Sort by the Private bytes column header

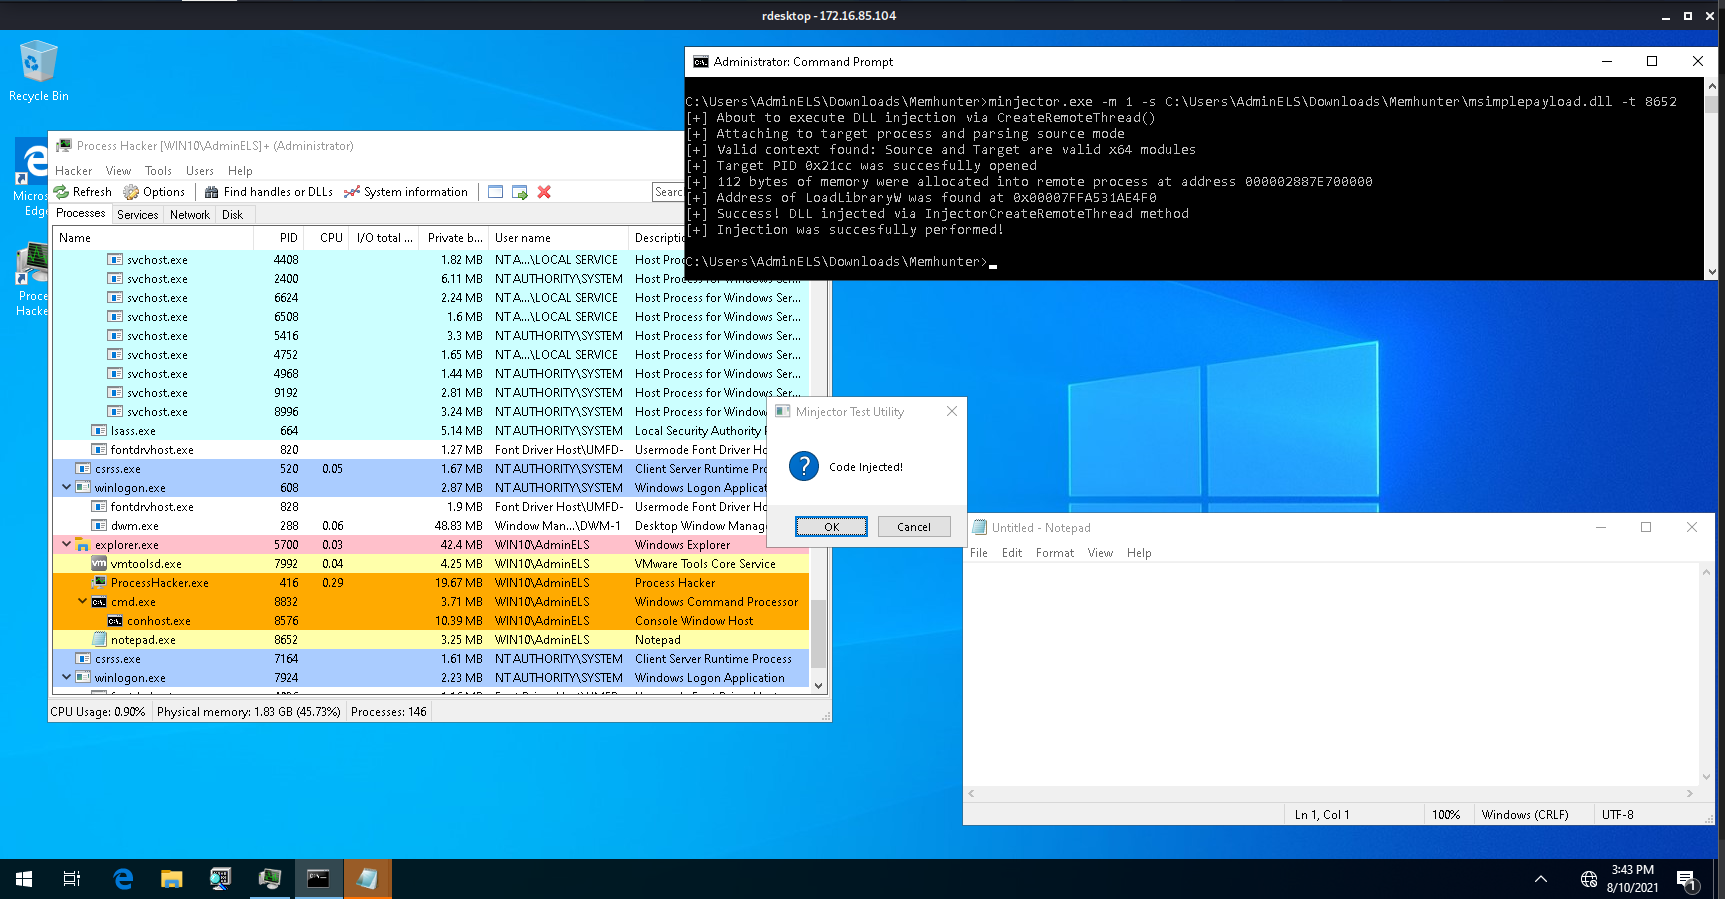pyautogui.click(x=454, y=238)
